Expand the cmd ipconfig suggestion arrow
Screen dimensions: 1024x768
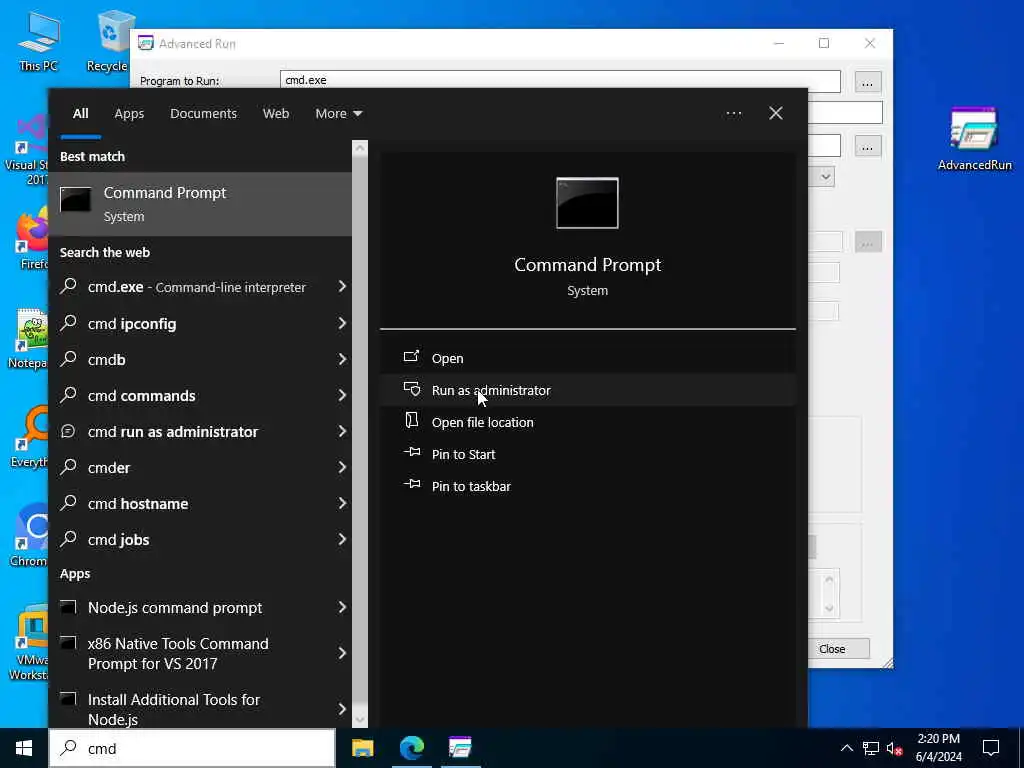click(x=342, y=323)
